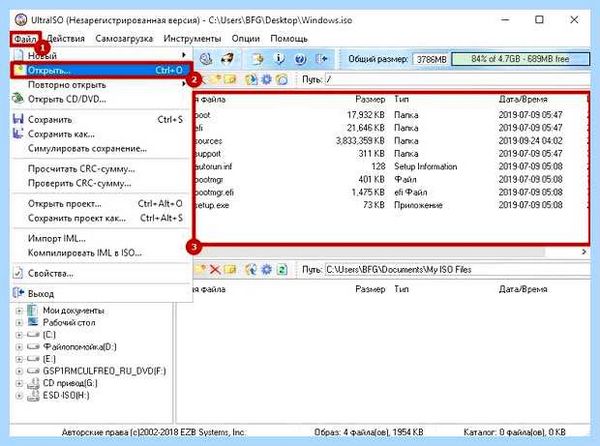Click the Размер column header in upper list

click(370, 99)
